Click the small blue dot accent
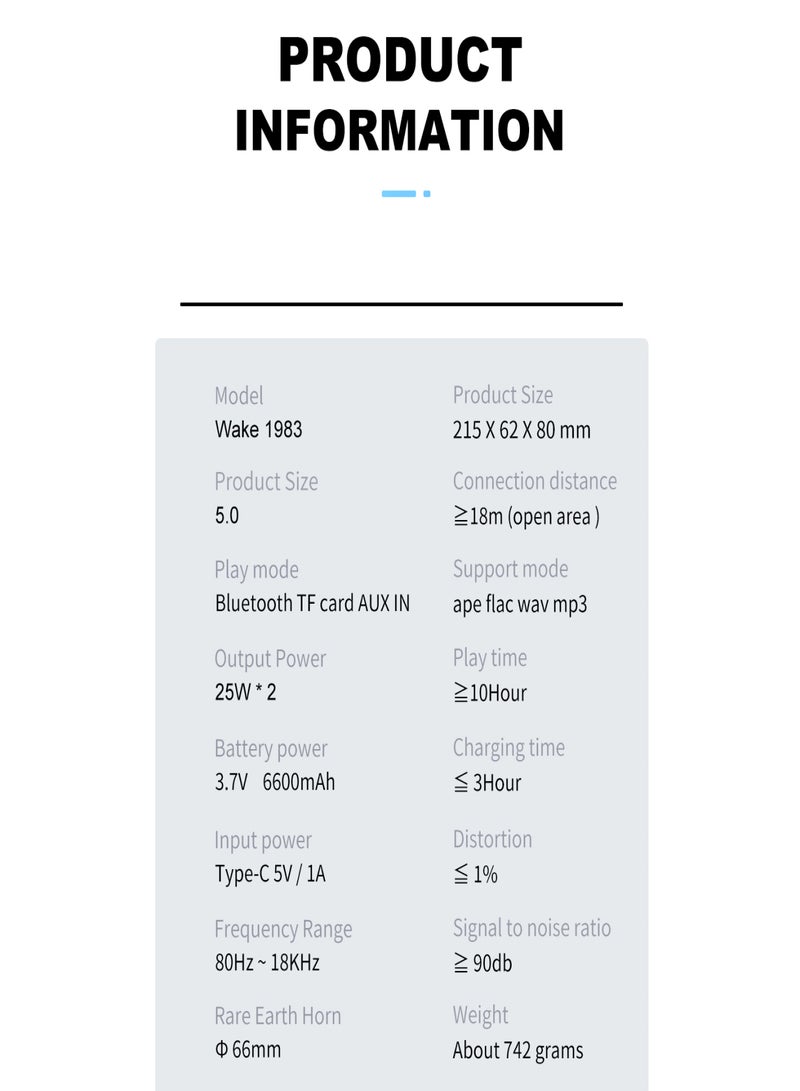This screenshot has height=1091, width=800. pyautogui.click(x=426, y=193)
